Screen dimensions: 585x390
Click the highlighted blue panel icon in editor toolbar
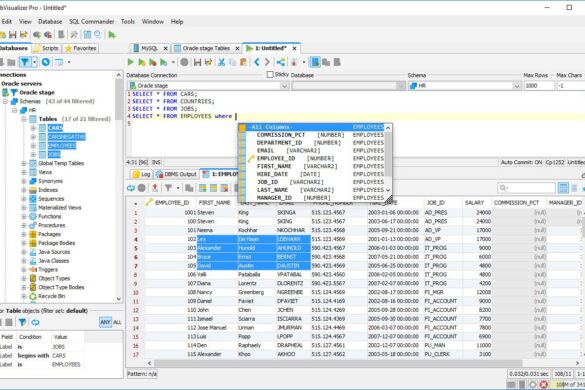coord(315,62)
